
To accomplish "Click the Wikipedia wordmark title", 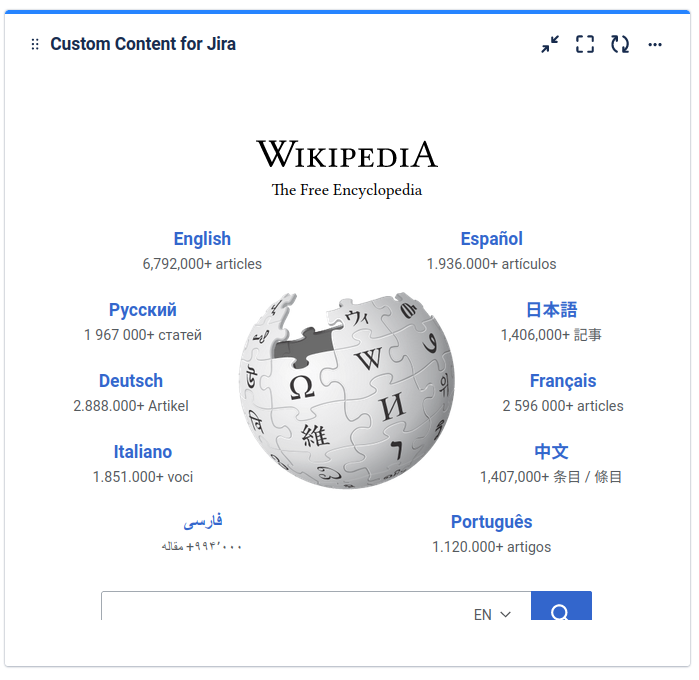I will [347, 155].
